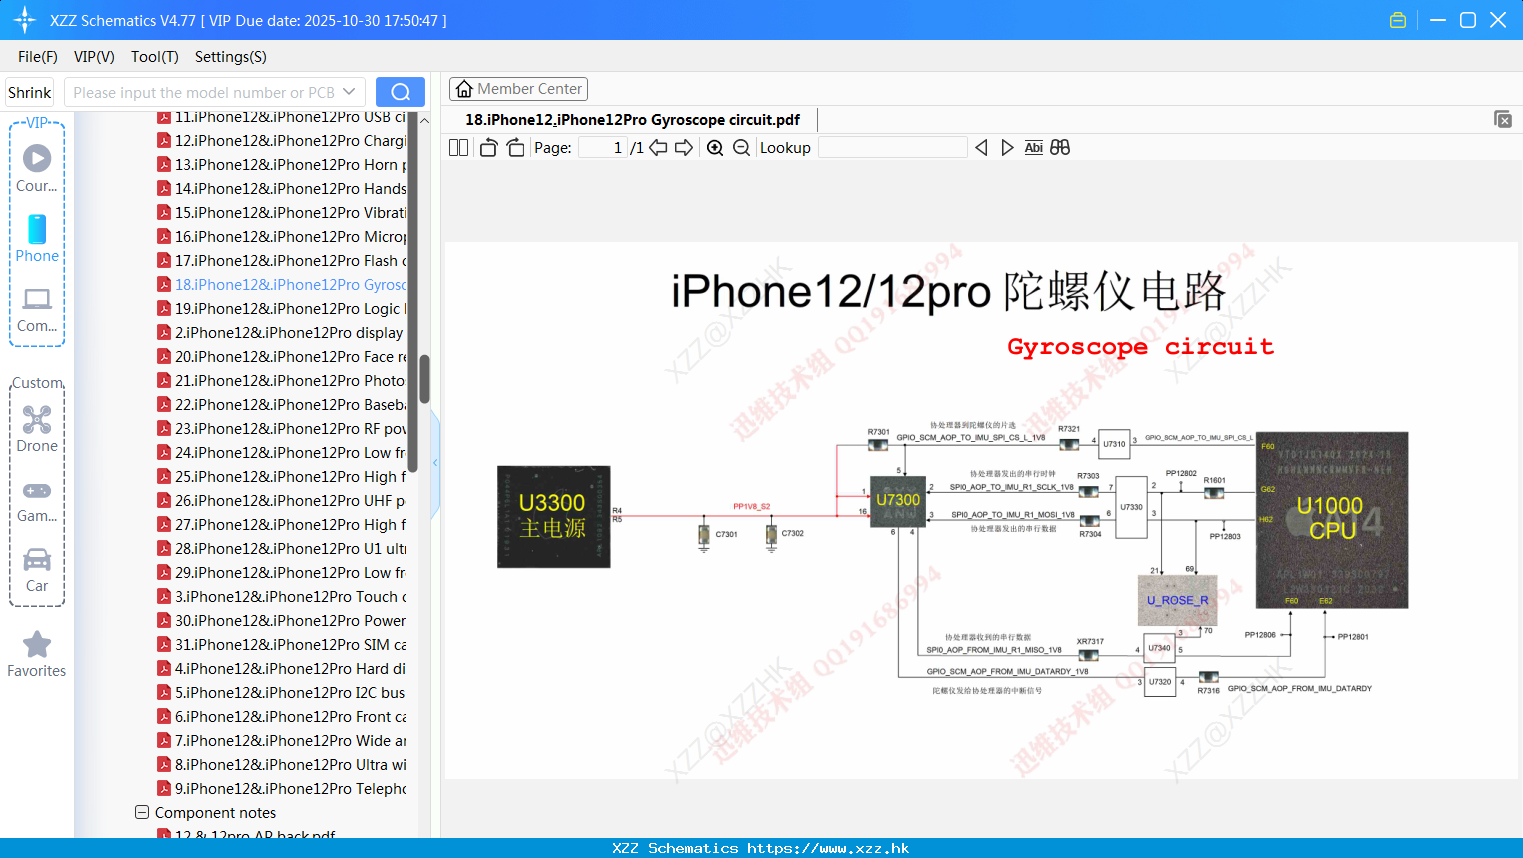Rotate page counterclockwise

coord(488,148)
